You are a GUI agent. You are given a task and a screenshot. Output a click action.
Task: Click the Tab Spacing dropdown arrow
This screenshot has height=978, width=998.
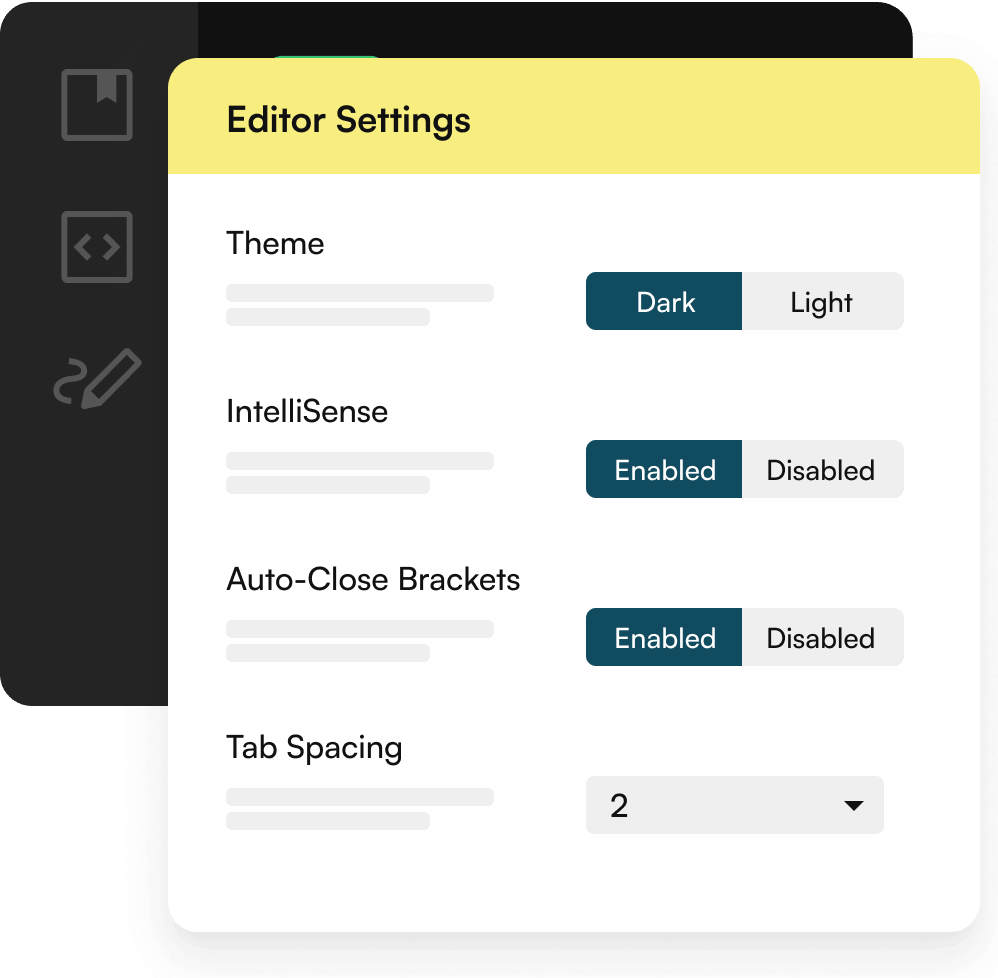pyautogui.click(x=853, y=805)
